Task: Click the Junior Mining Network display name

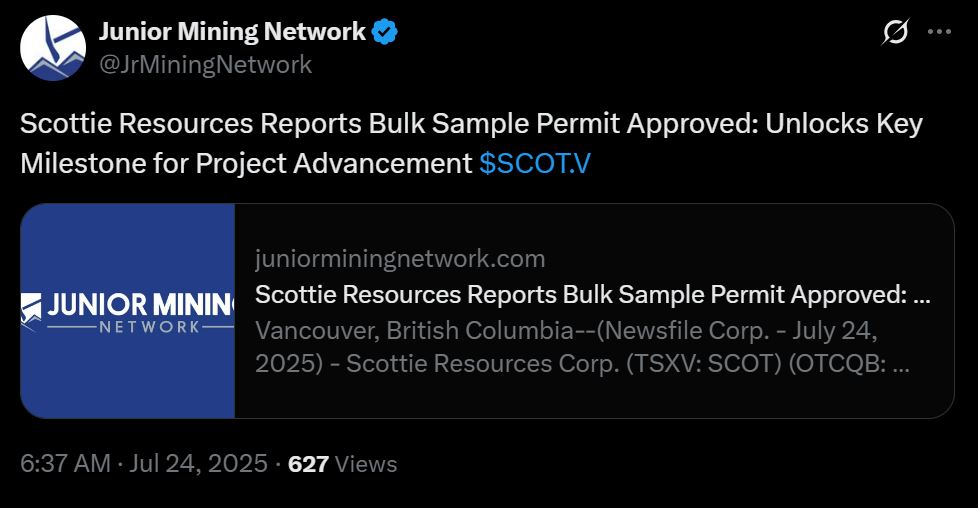Action: point(232,32)
